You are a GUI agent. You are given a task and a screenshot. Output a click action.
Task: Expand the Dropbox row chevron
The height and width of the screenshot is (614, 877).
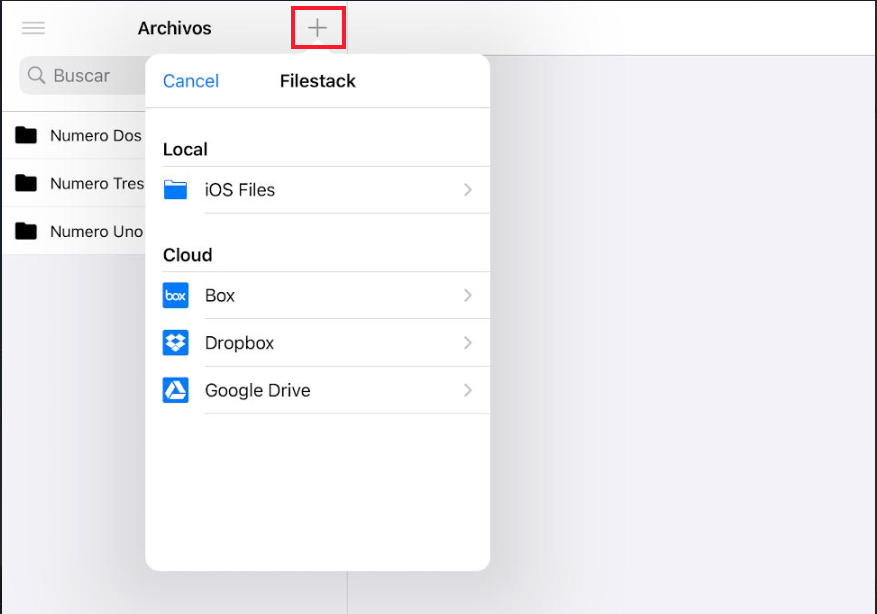(x=468, y=343)
